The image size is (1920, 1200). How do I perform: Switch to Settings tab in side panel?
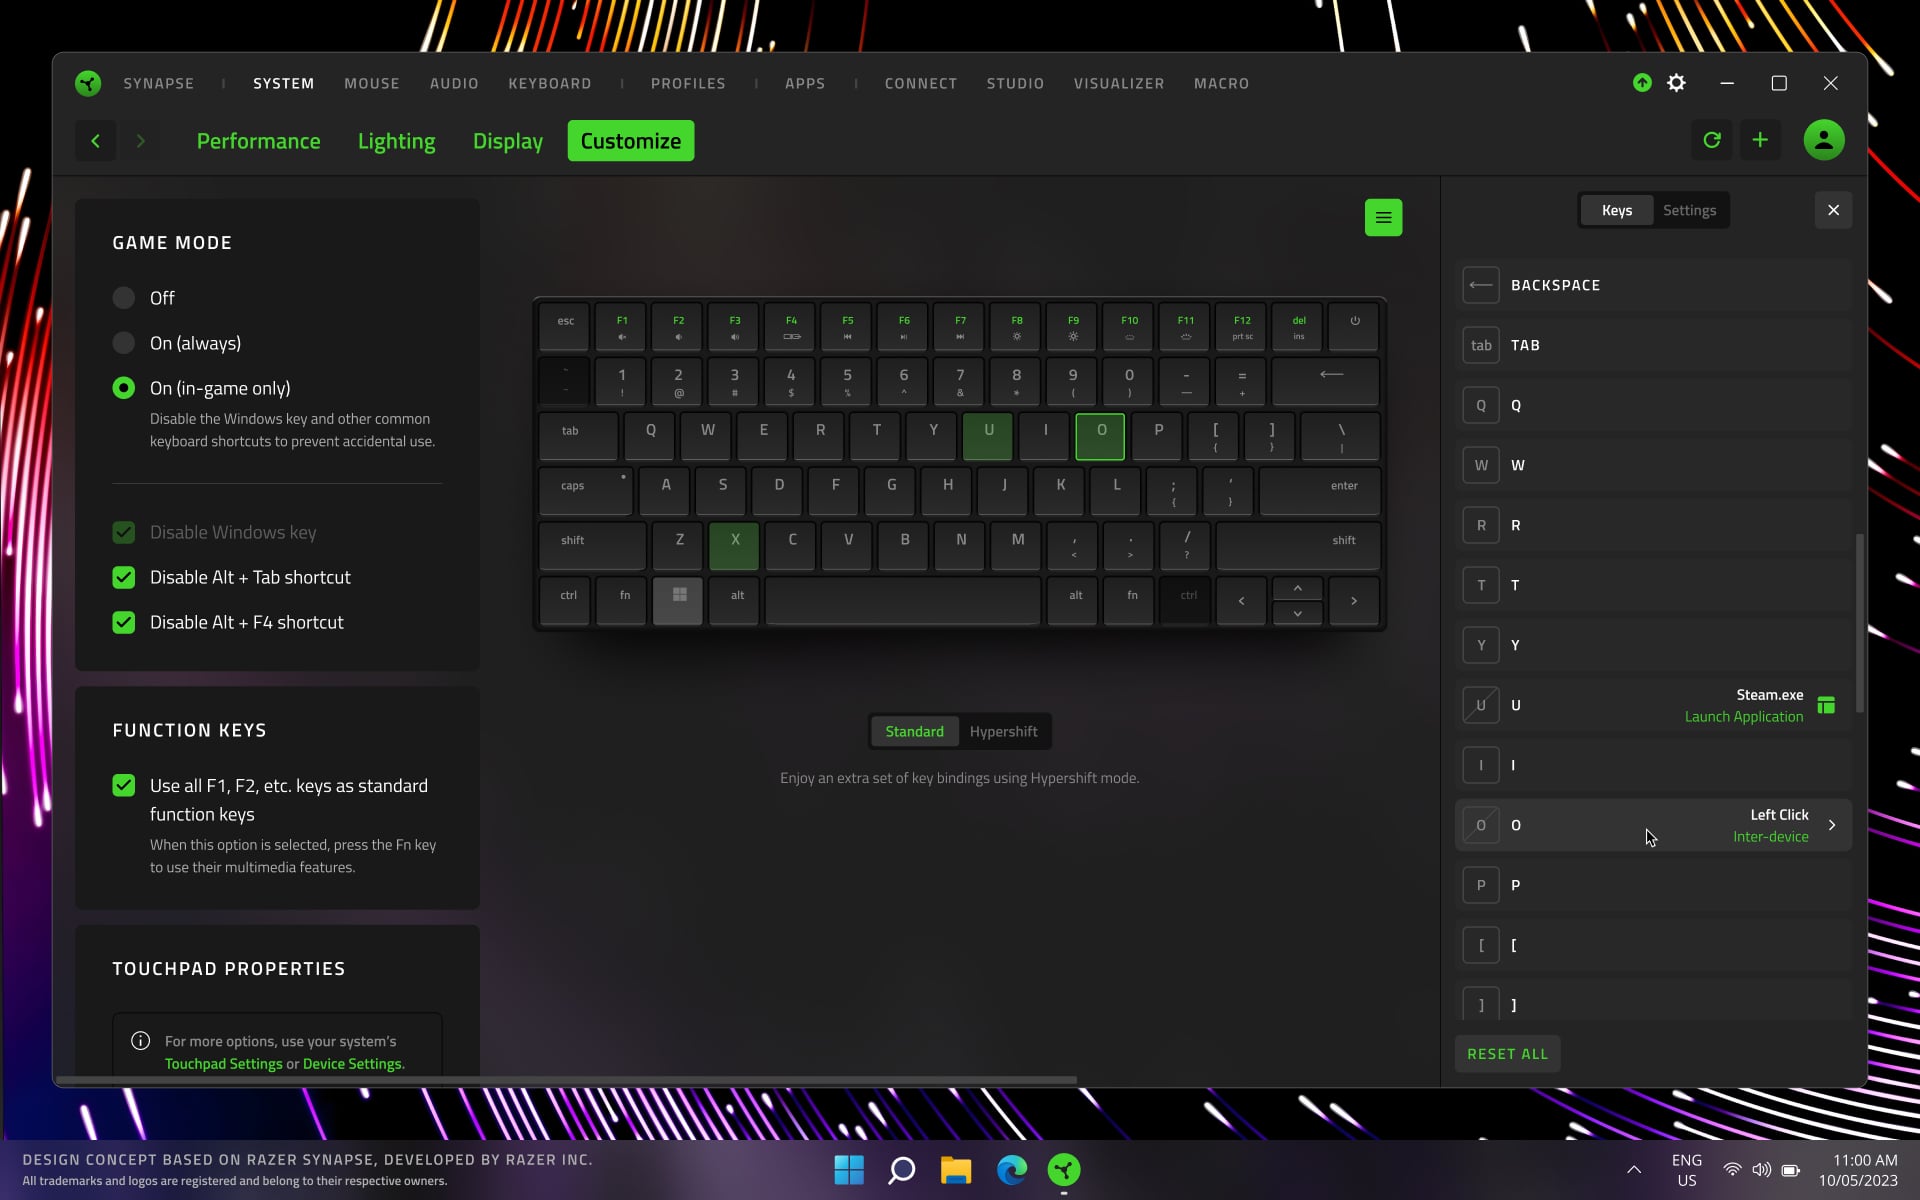pos(1690,210)
